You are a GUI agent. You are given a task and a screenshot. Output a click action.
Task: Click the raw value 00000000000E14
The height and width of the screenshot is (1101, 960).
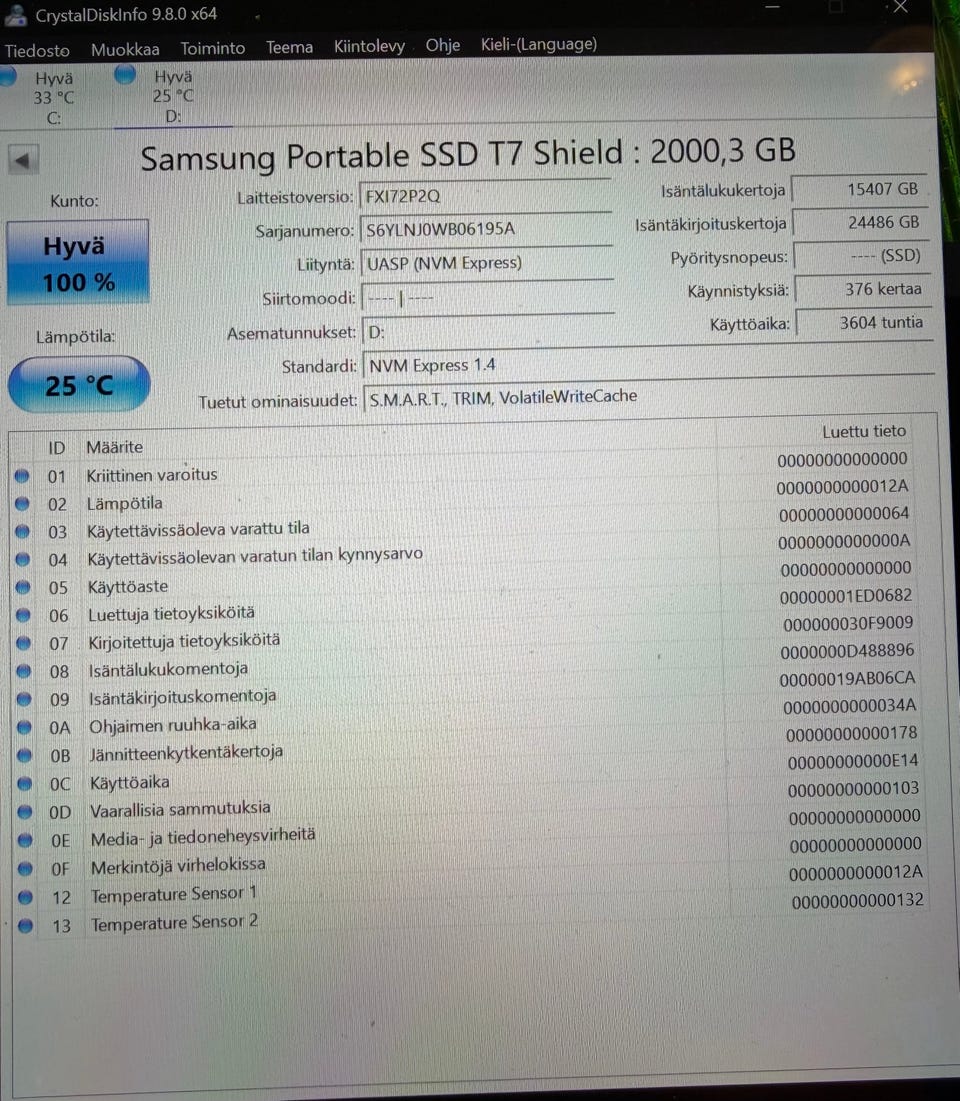click(853, 761)
